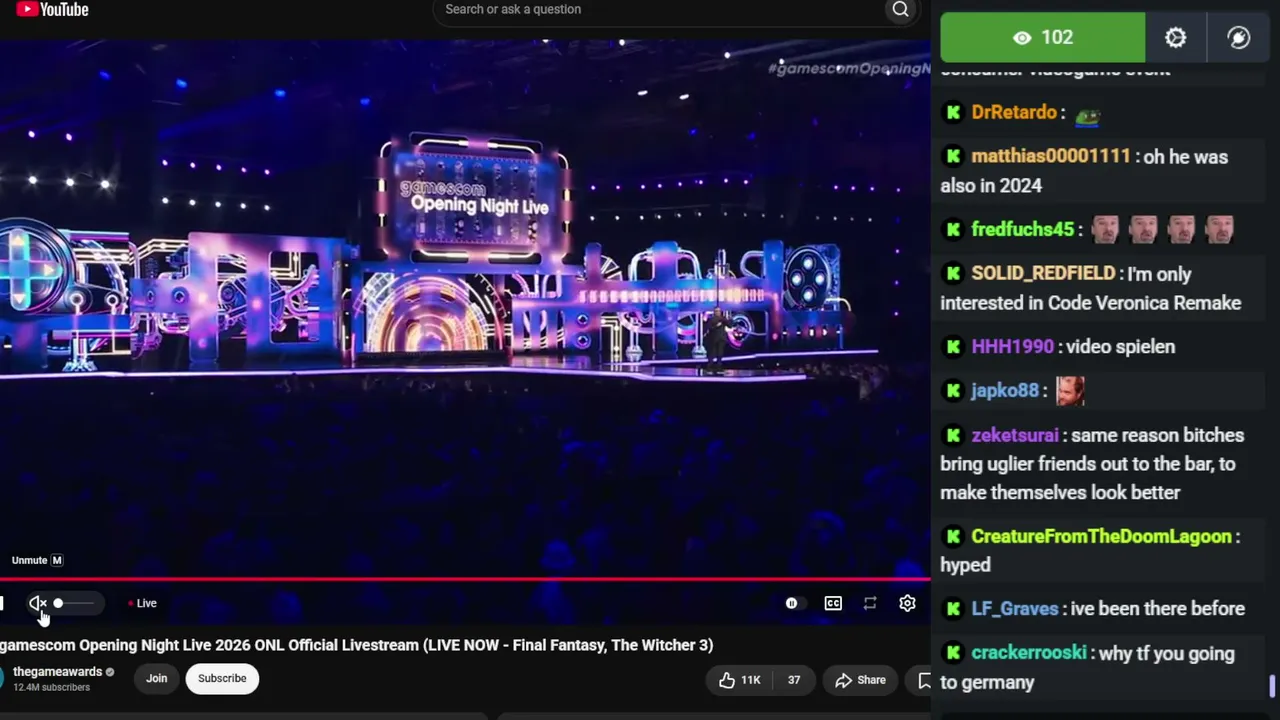The image size is (1280, 720).
Task: Click message text 'ive been there before'
Action: [x=1158, y=608]
